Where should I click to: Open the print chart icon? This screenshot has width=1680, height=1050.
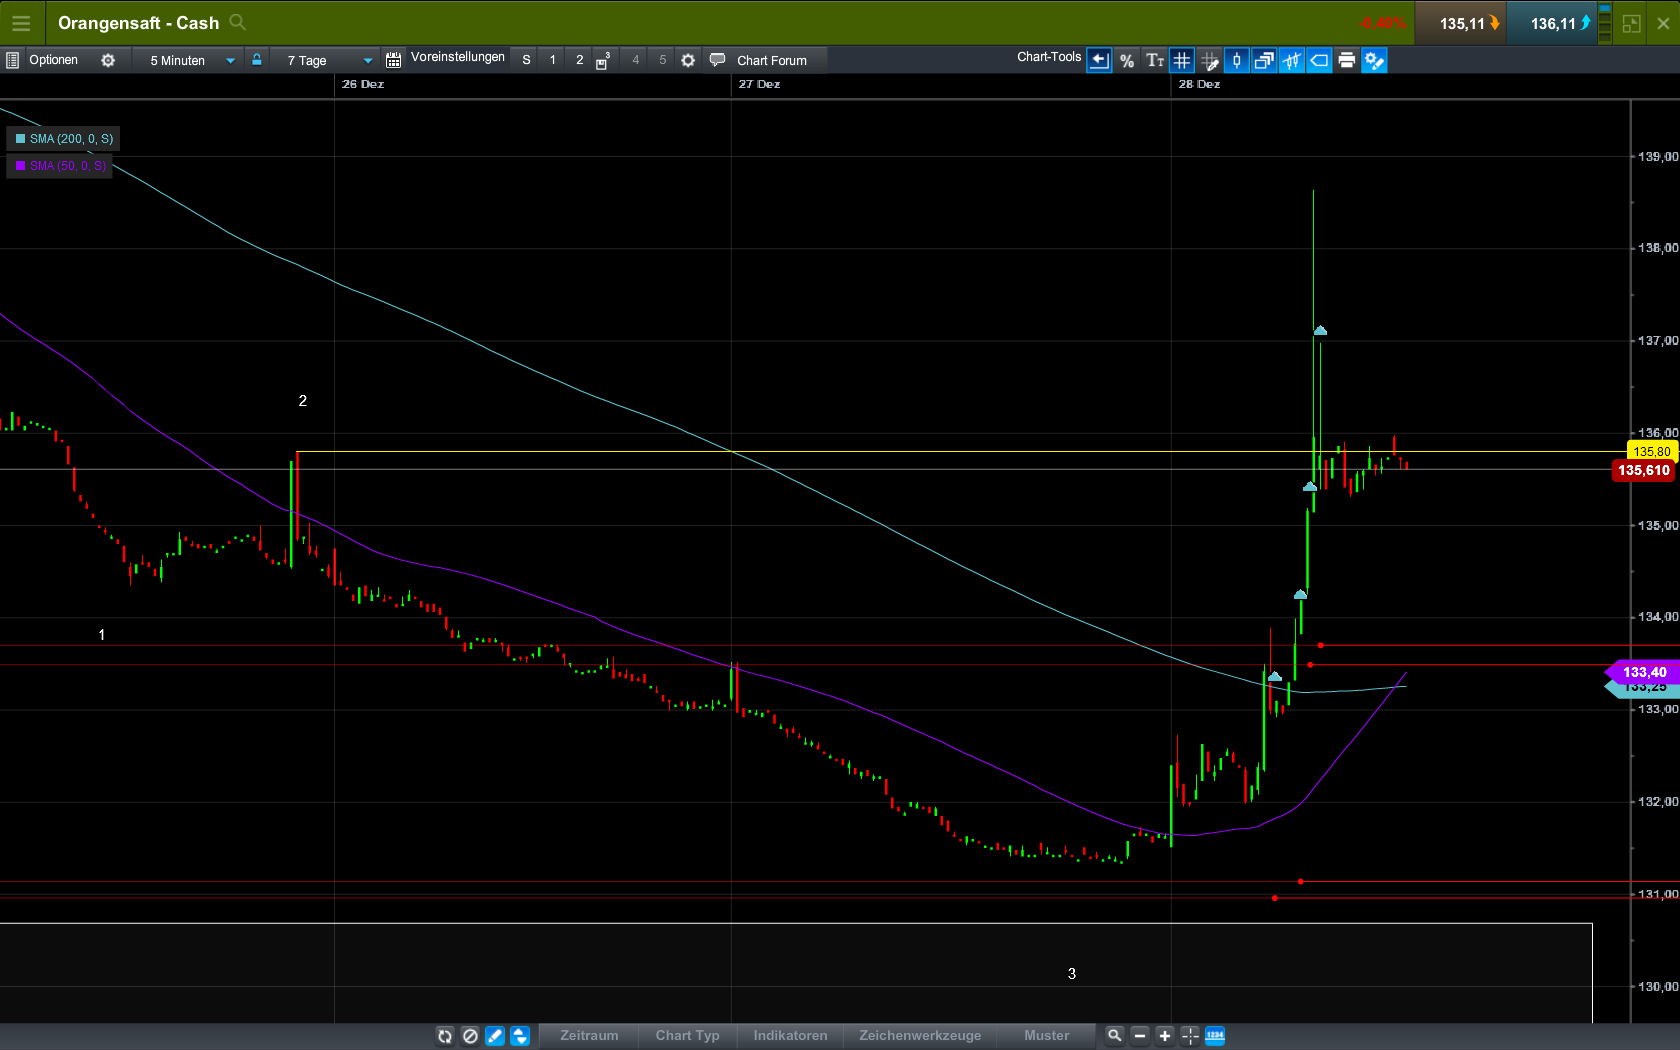tap(1347, 60)
